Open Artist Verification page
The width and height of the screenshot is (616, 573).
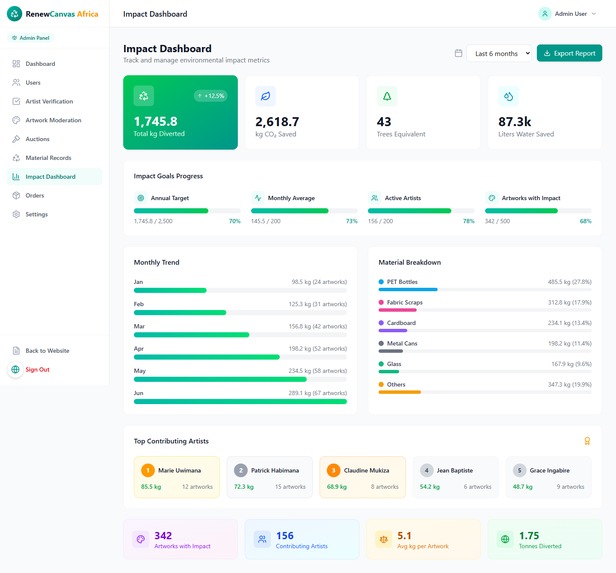[x=55, y=101]
